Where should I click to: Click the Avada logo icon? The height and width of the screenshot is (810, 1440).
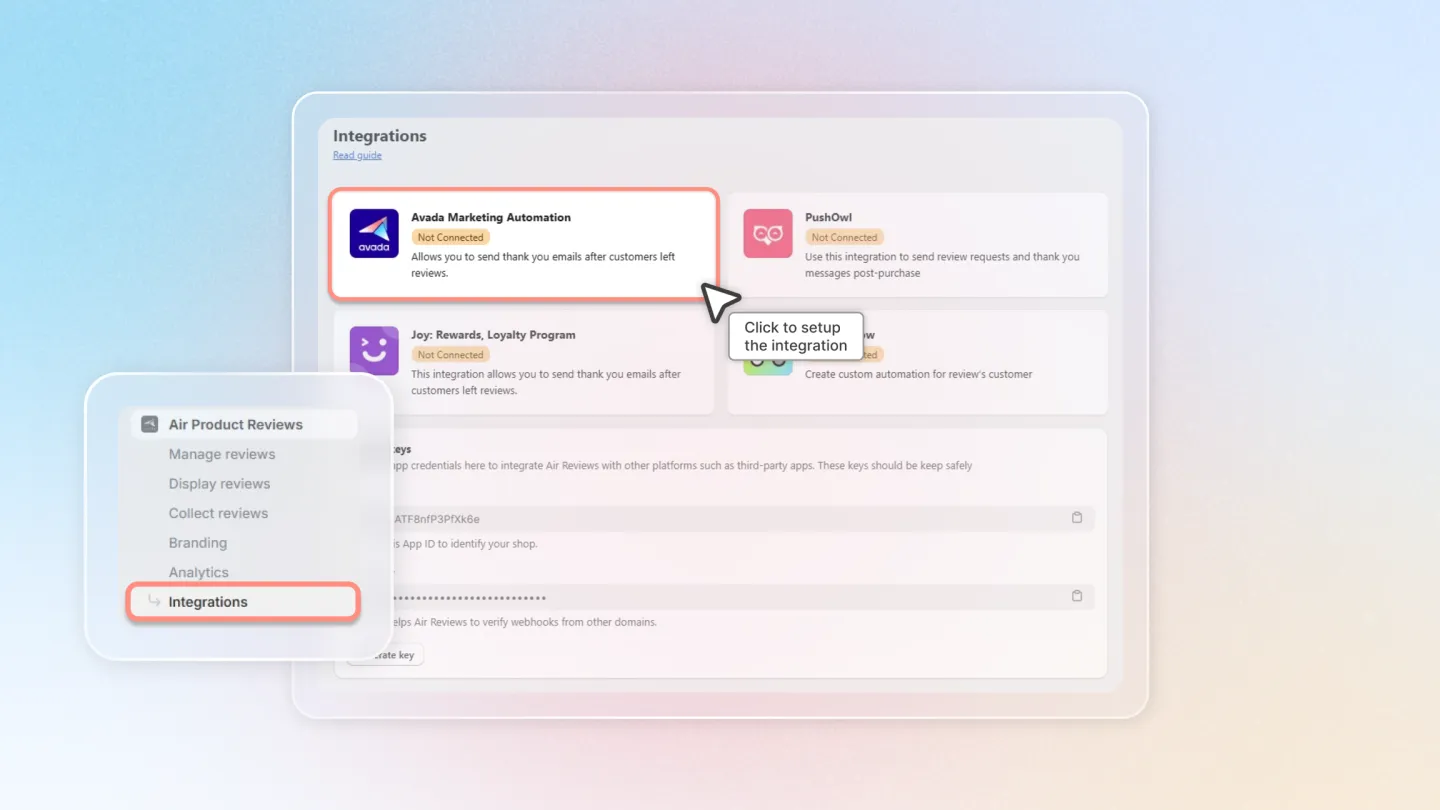374,233
